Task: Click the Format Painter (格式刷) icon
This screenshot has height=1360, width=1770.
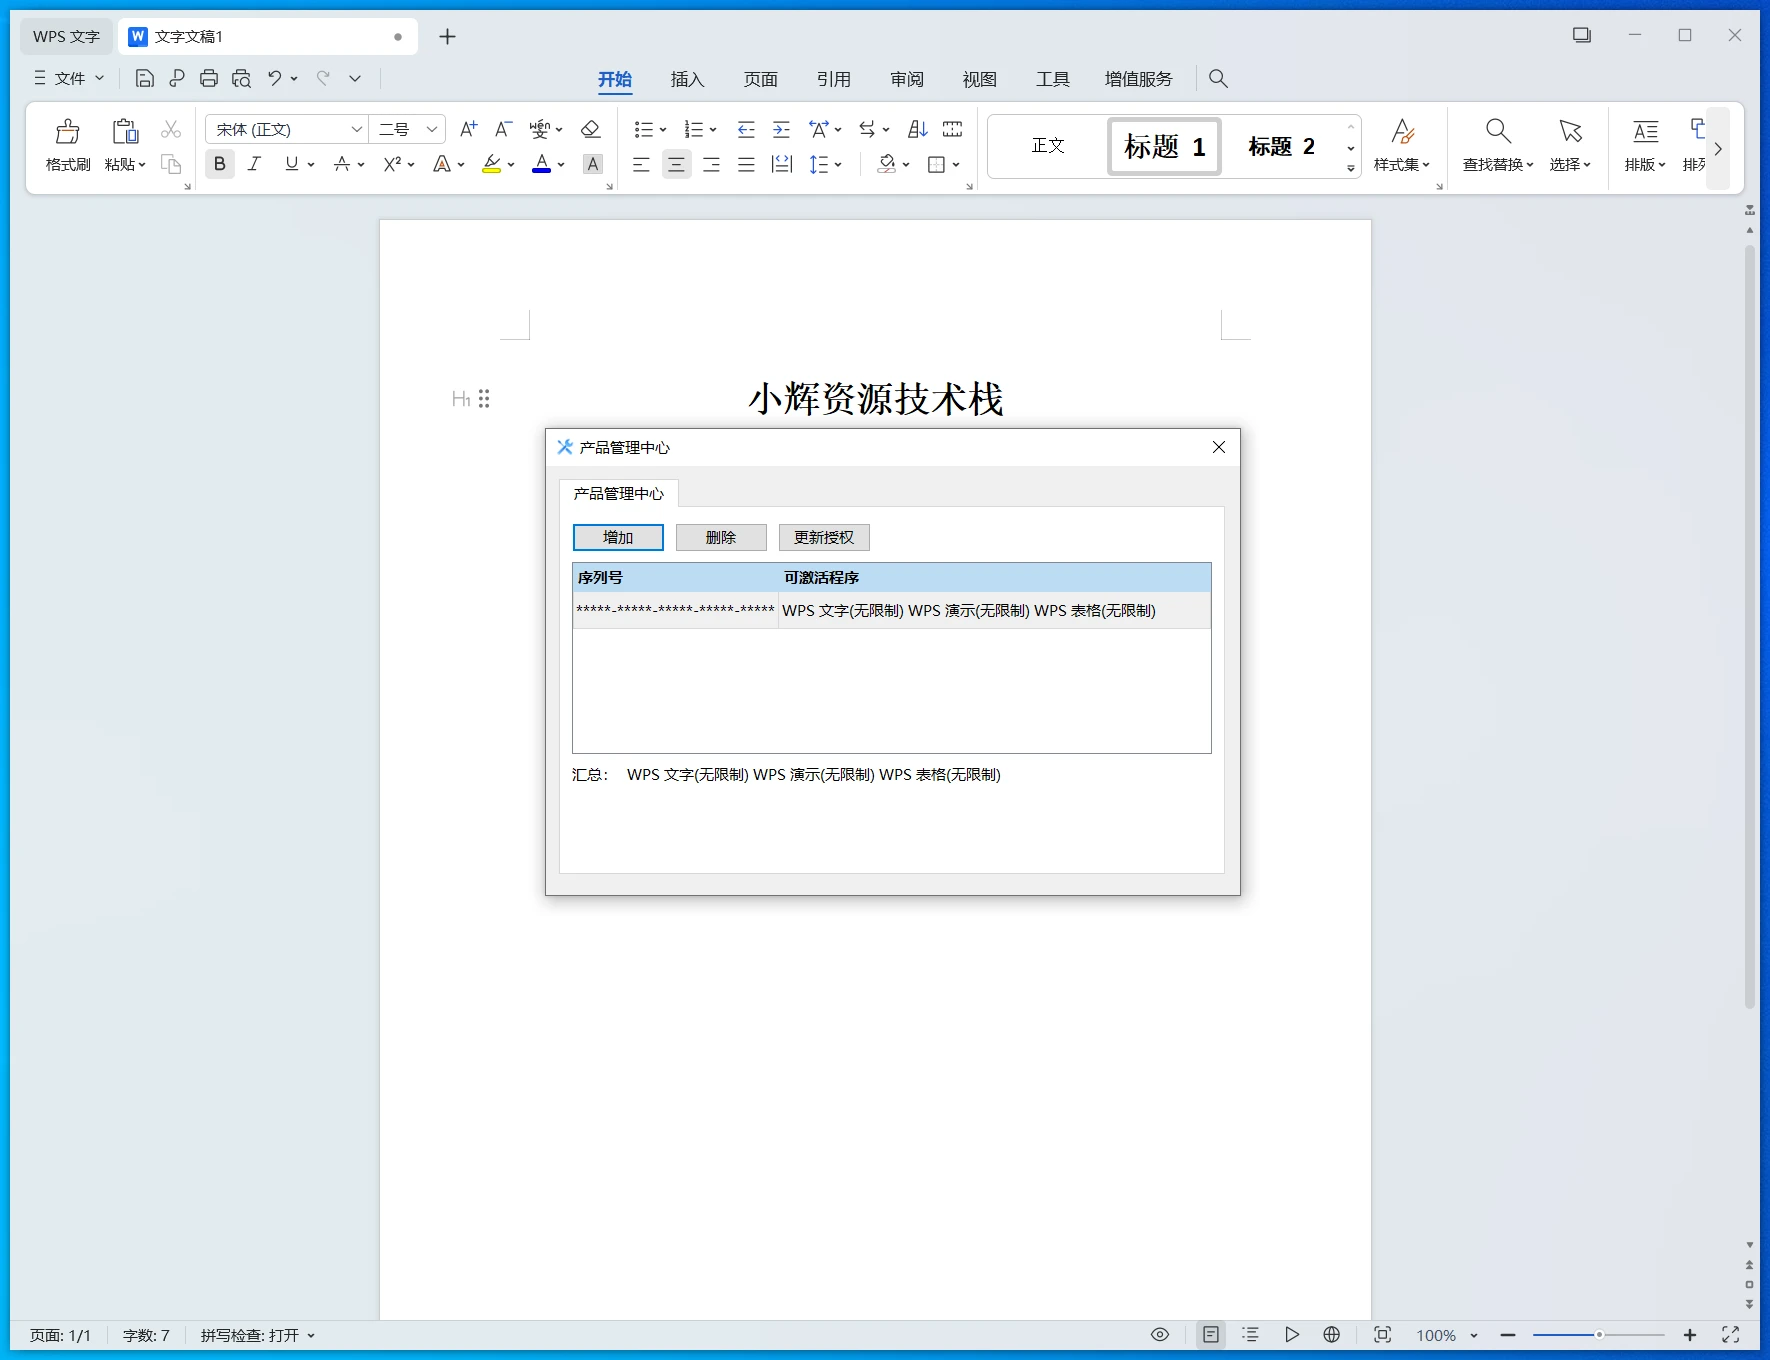Action: click(x=67, y=132)
